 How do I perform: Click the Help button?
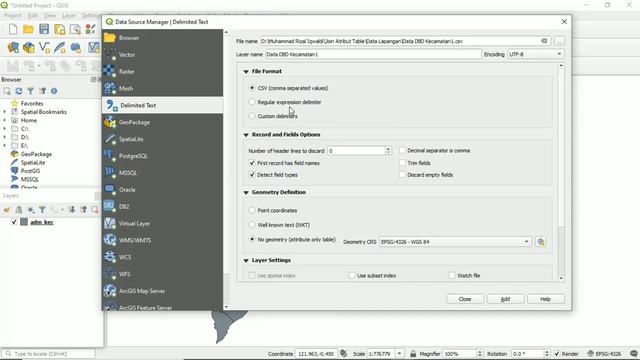point(546,299)
